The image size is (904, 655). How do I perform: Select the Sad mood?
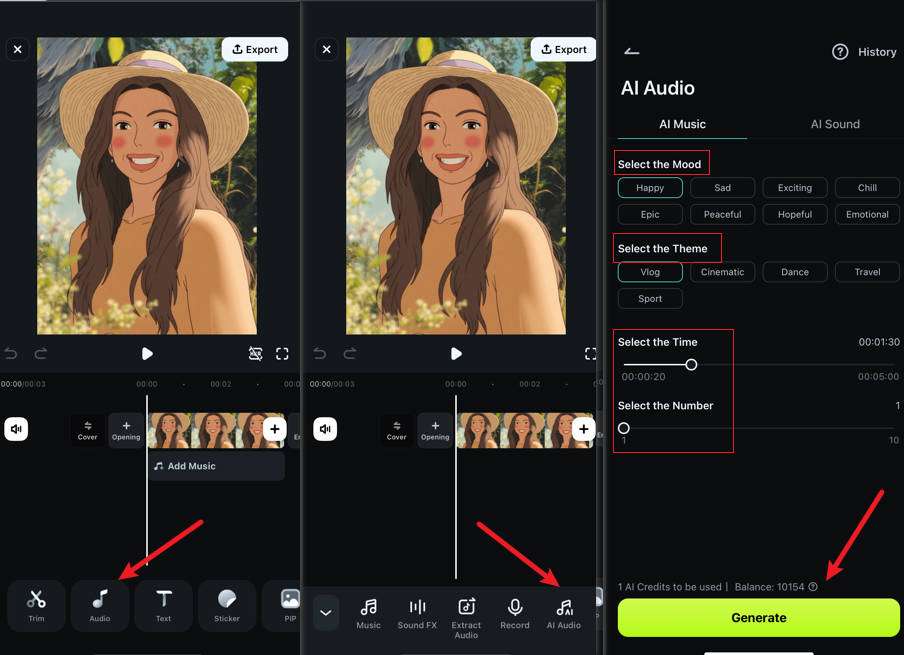[x=722, y=188]
